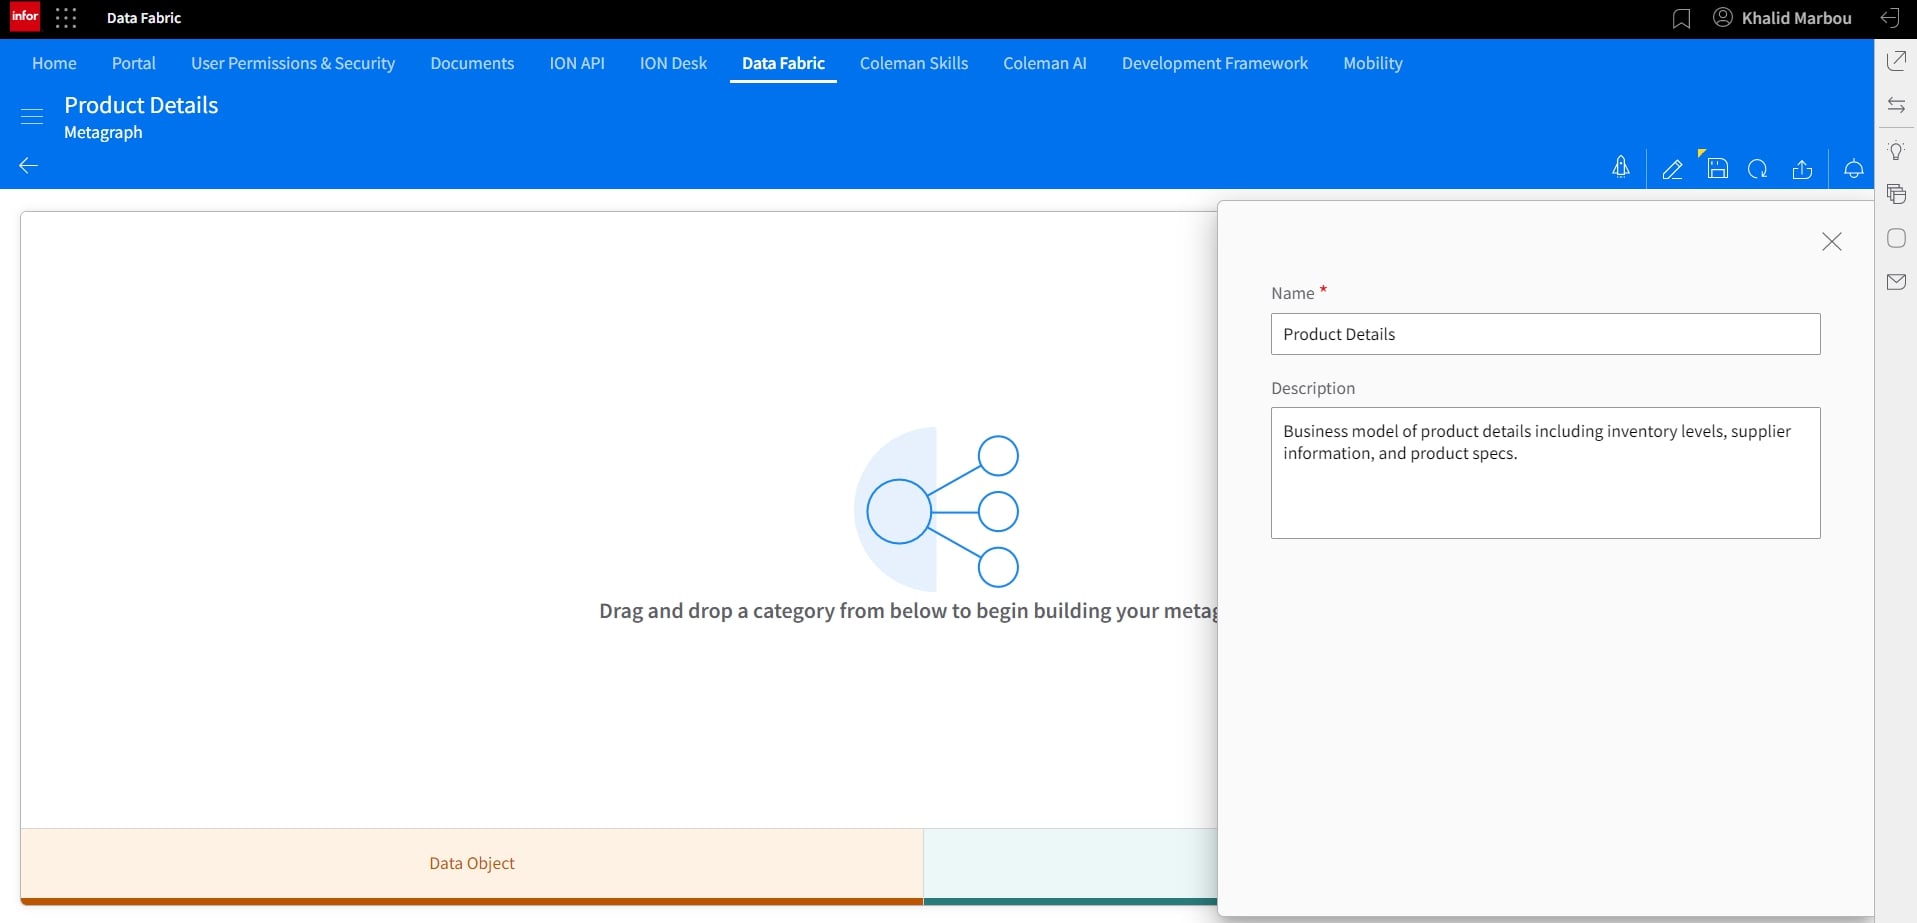Screen dimensions: 1917x923
Task: Click the rocket launch icon
Action: coord(1621,168)
